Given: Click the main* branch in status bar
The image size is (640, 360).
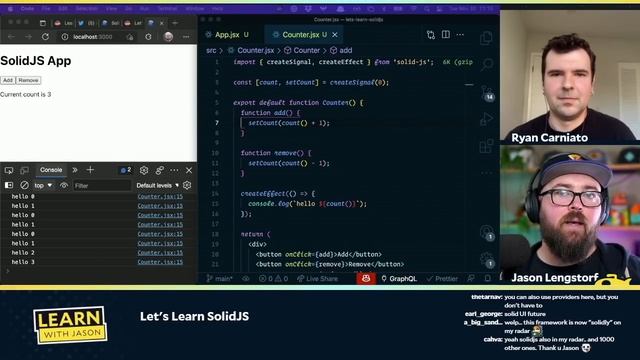Looking at the screenshot, I should 220,279.
